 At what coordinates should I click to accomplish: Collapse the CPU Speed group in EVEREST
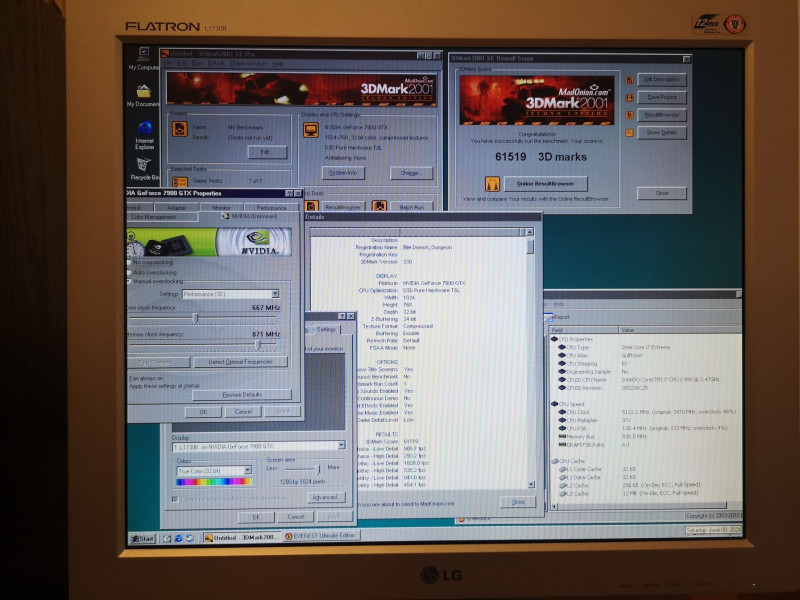(555, 404)
